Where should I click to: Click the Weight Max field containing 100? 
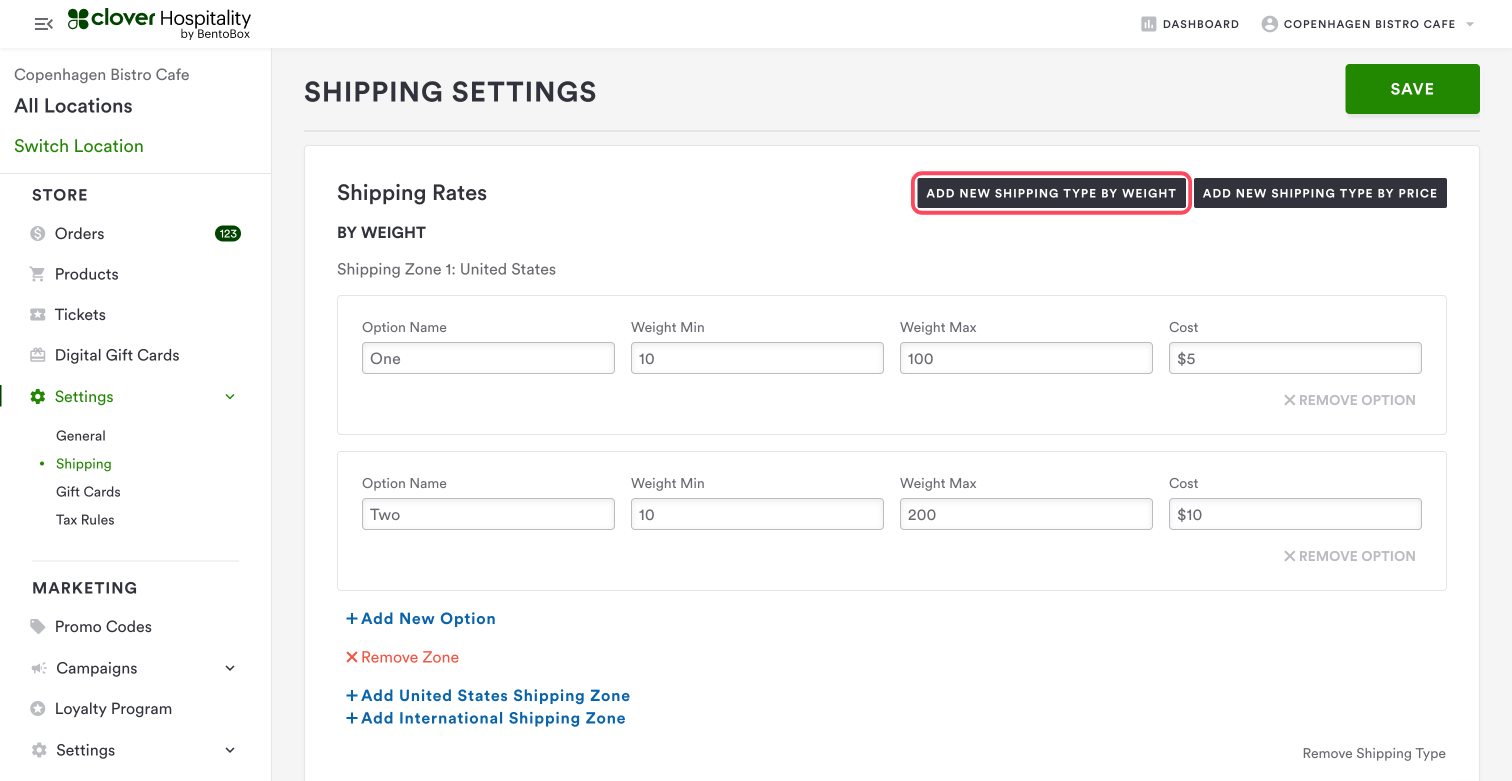[x=1025, y=359]
